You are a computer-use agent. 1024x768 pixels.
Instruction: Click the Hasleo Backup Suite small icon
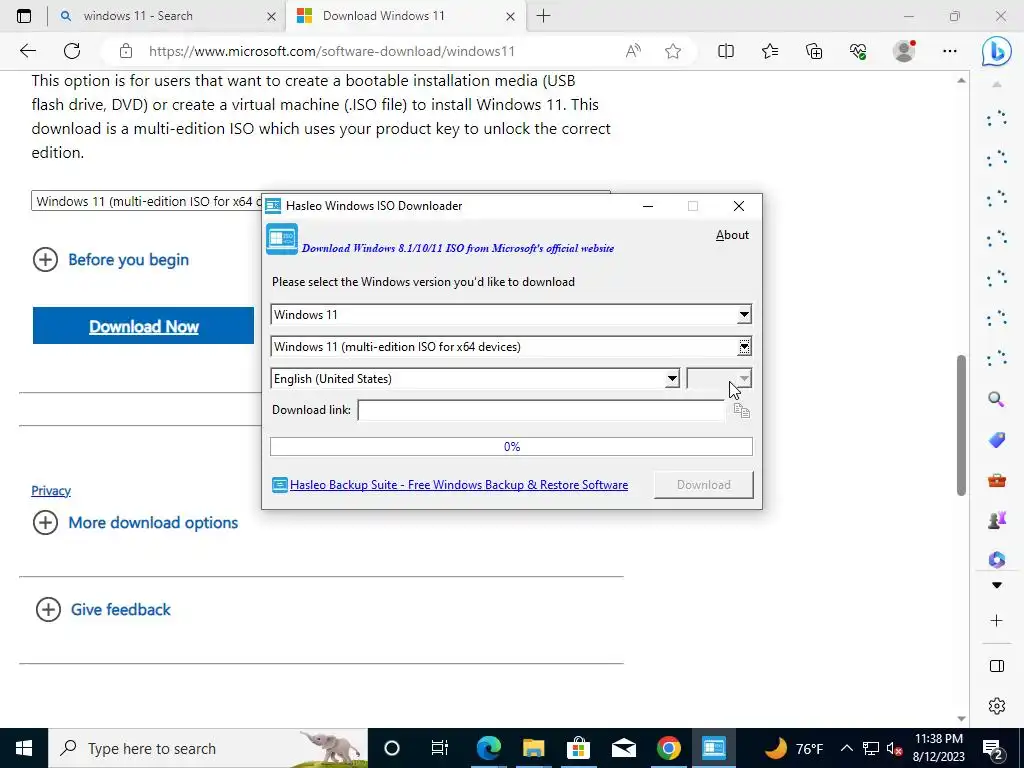[280, 485]
